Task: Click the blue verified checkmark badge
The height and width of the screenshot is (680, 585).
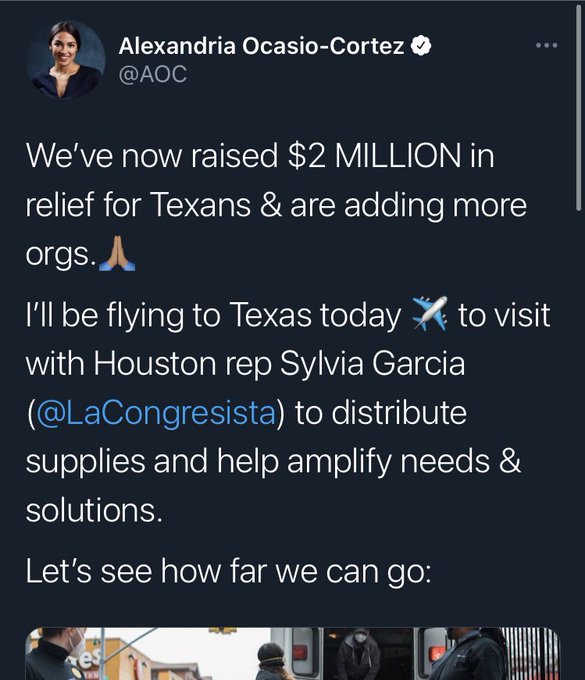Action: pos(420,46)
